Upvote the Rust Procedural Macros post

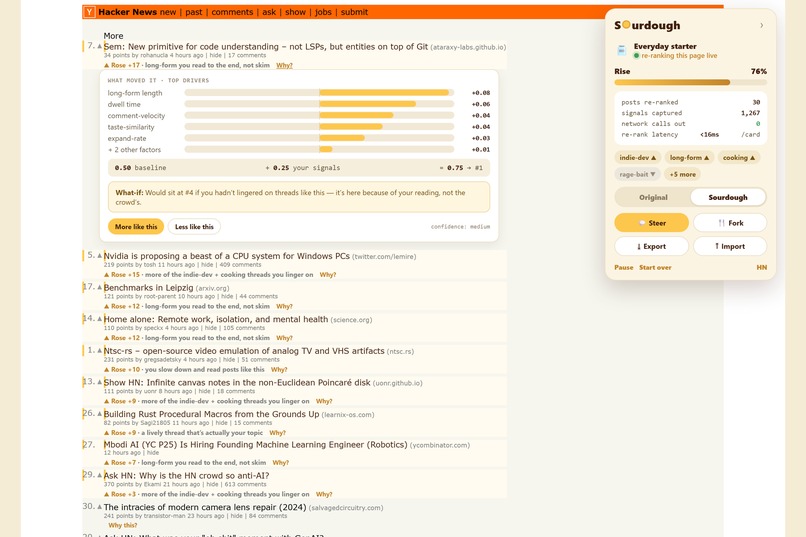point(100,414)
